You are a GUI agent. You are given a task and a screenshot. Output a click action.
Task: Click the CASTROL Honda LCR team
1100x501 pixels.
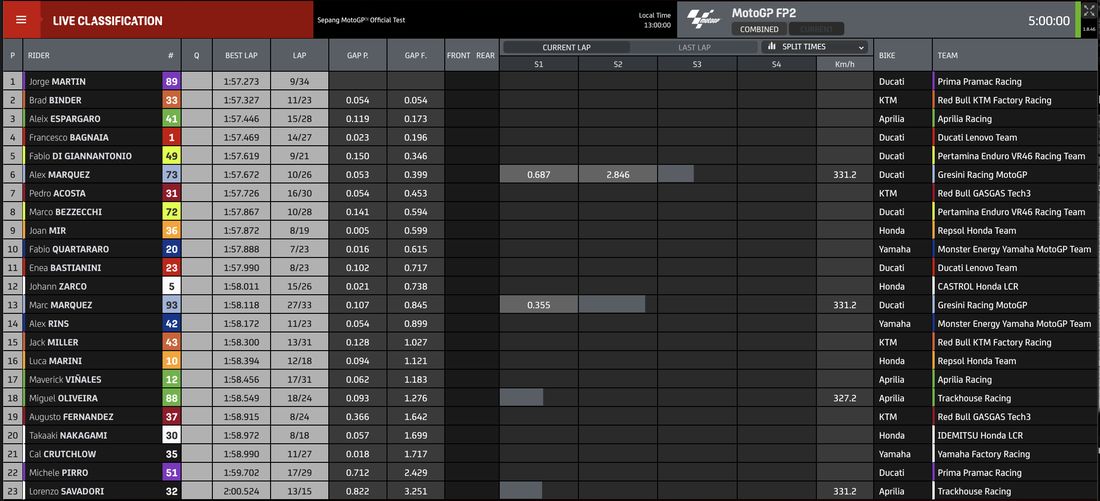click(978, 286)
